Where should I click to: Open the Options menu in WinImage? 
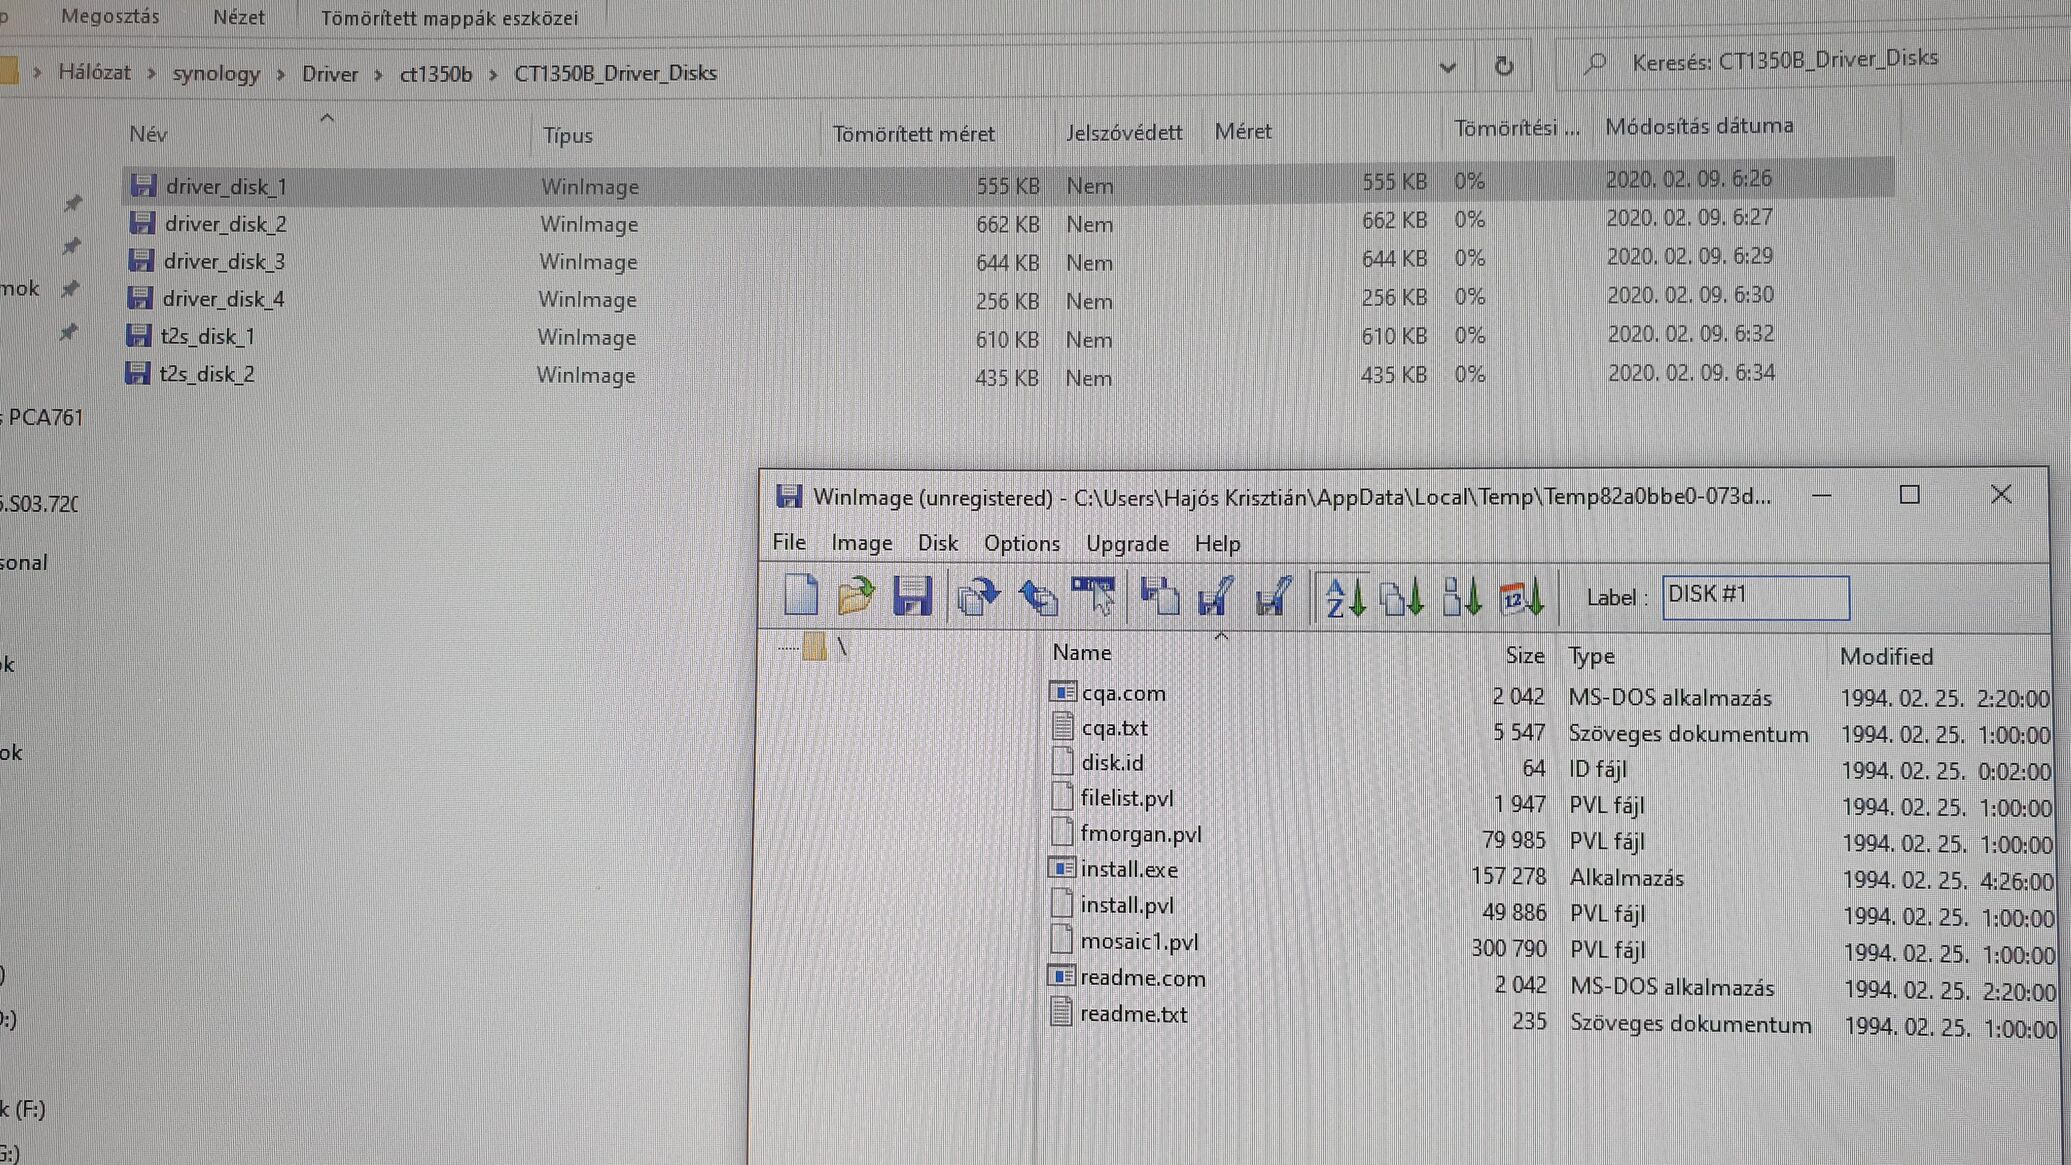coord(1021,543)
